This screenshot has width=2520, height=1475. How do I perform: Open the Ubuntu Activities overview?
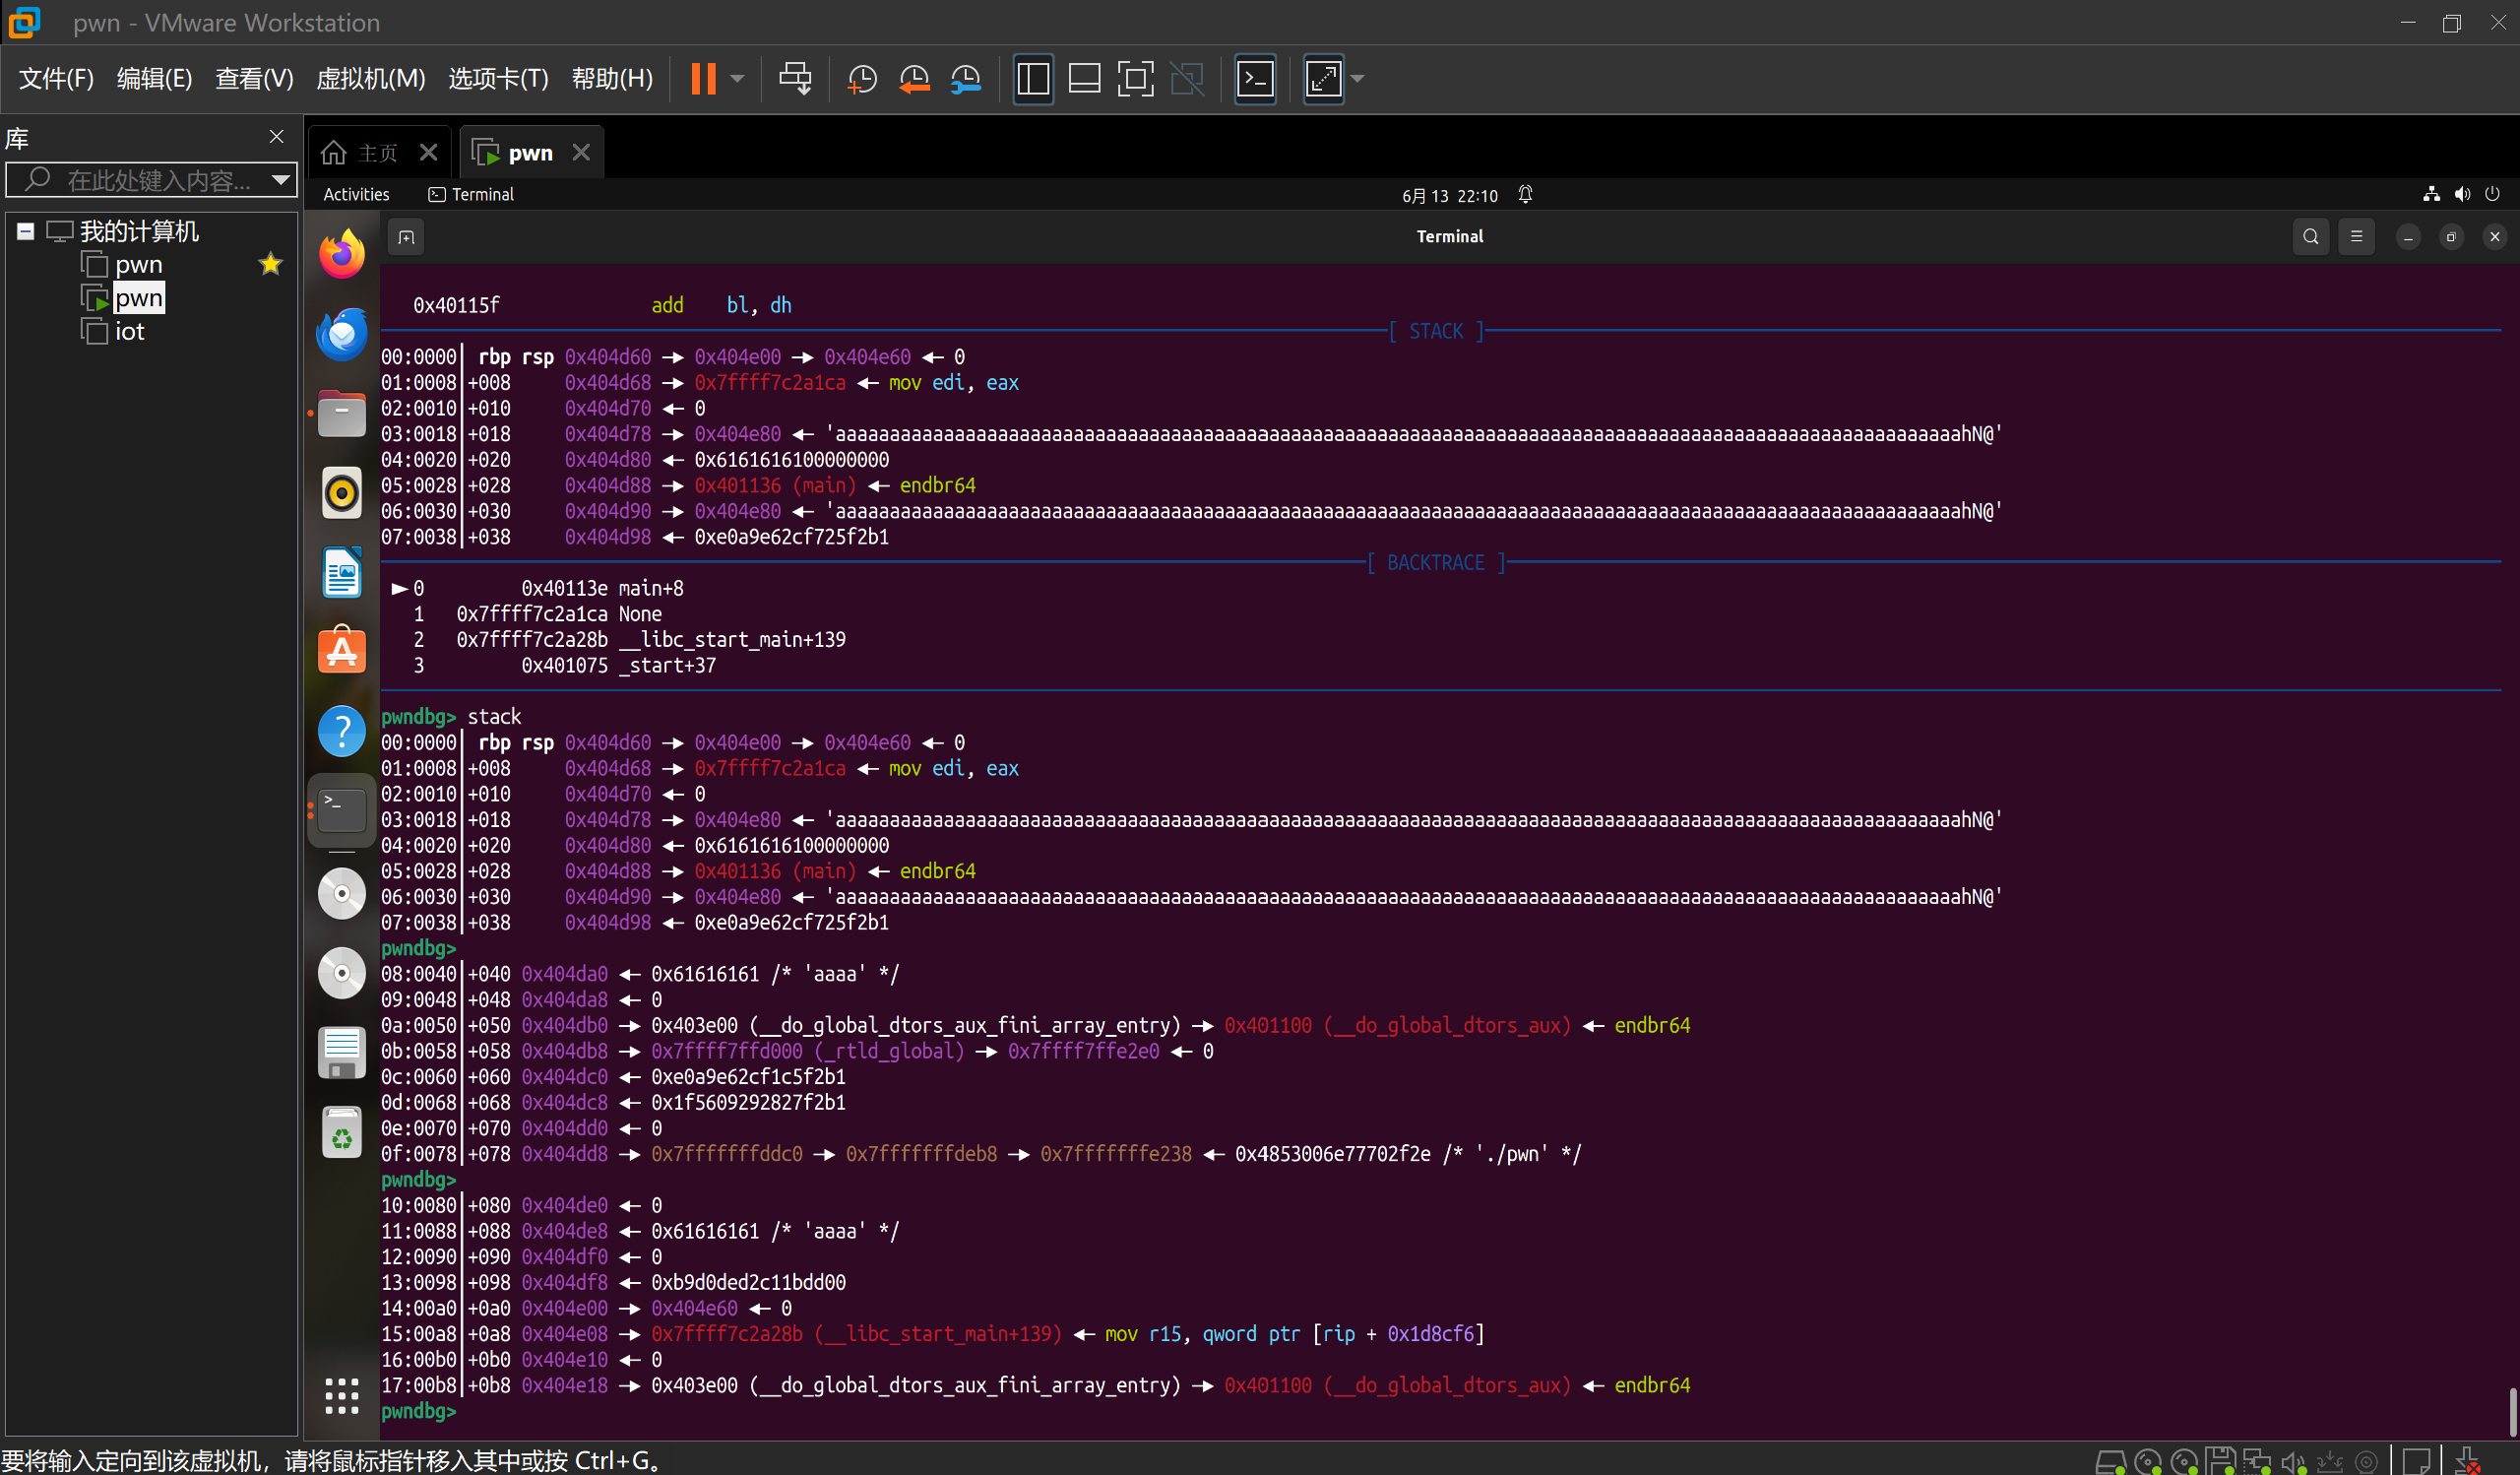click(356, 194)
